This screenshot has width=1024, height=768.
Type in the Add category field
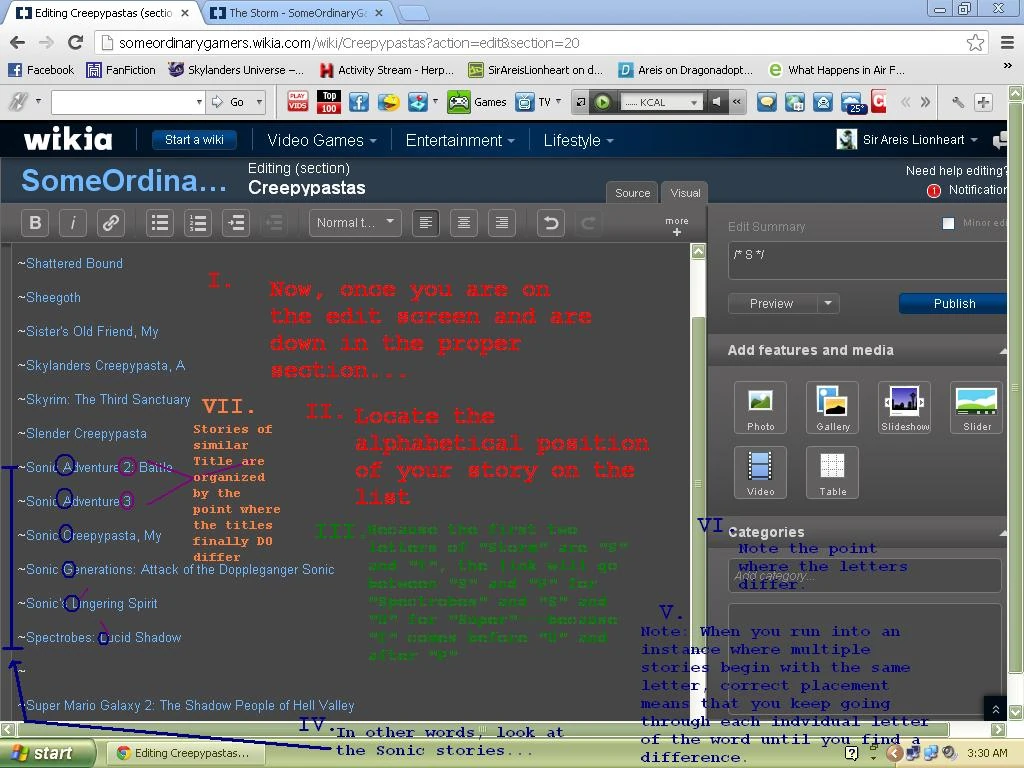coord(865,575)
